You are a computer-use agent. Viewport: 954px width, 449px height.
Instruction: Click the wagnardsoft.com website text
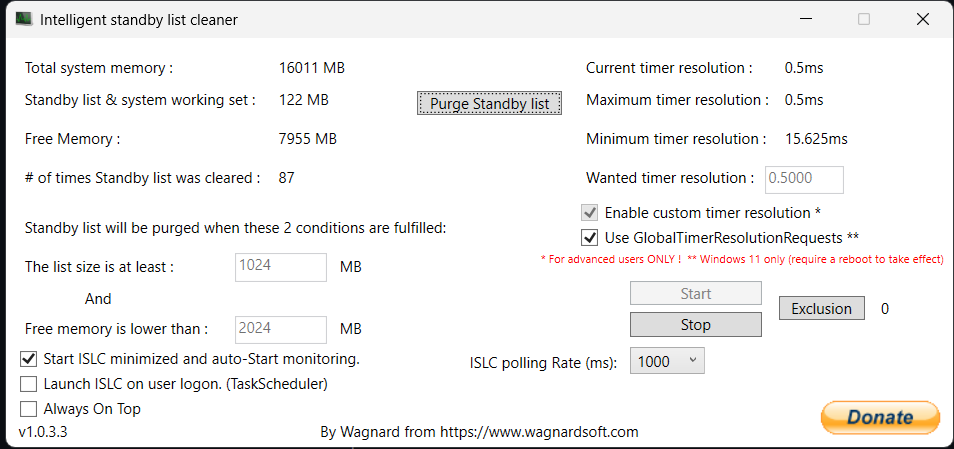point(539,433)
